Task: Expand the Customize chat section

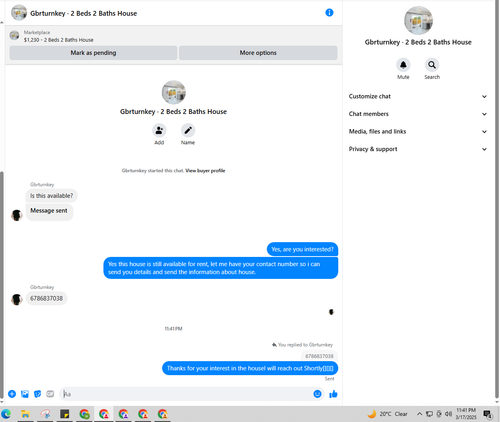Action: 418,96
